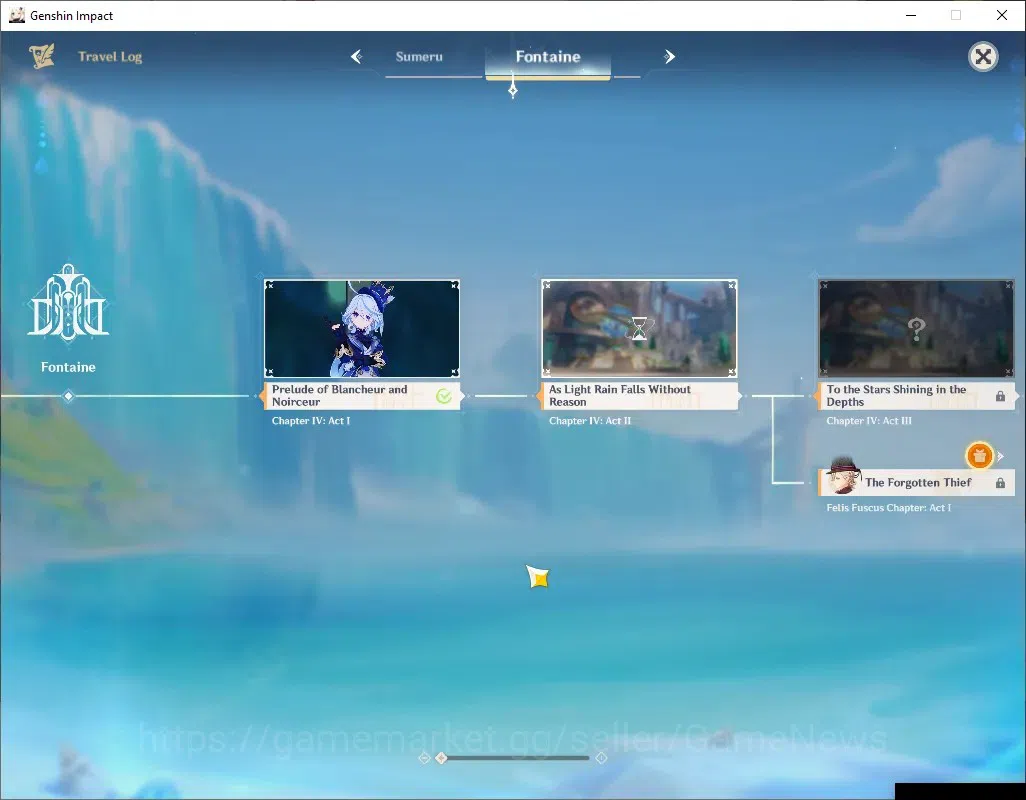1026x800 pixels.
Task: Click the Chapter IV: Act III label
Action: click(x=868, y=421)
